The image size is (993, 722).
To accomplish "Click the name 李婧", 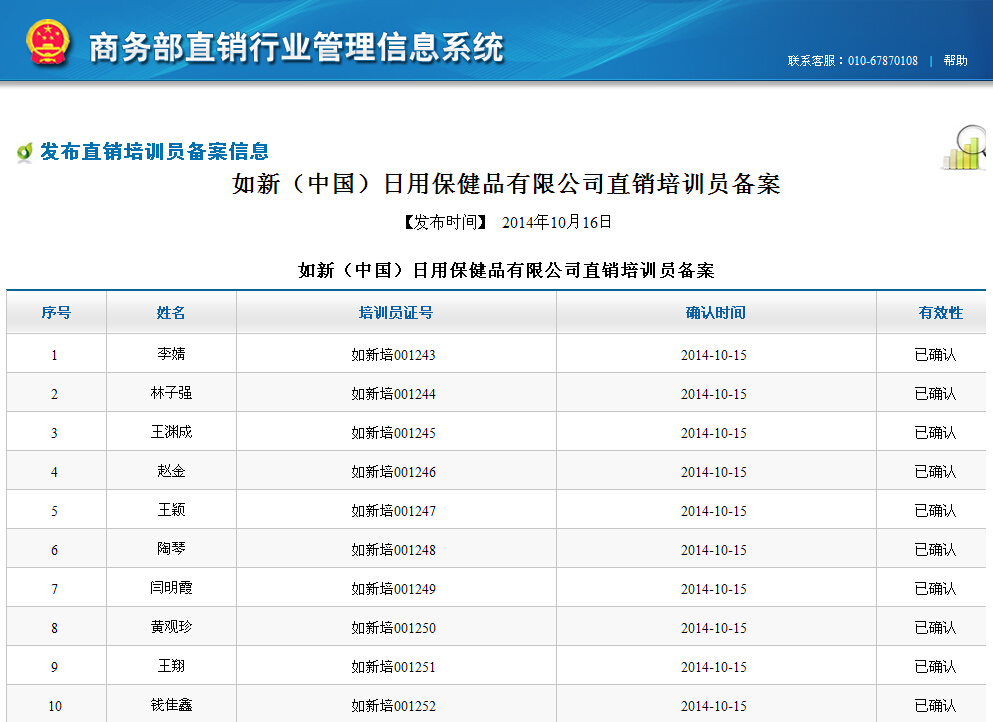I will tap(171, 354).
